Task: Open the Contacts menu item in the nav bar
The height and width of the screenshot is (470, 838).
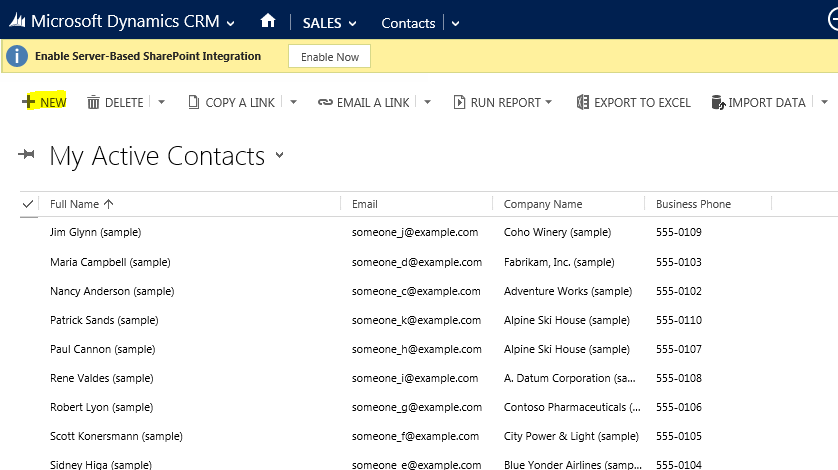Action: (408, 23)
